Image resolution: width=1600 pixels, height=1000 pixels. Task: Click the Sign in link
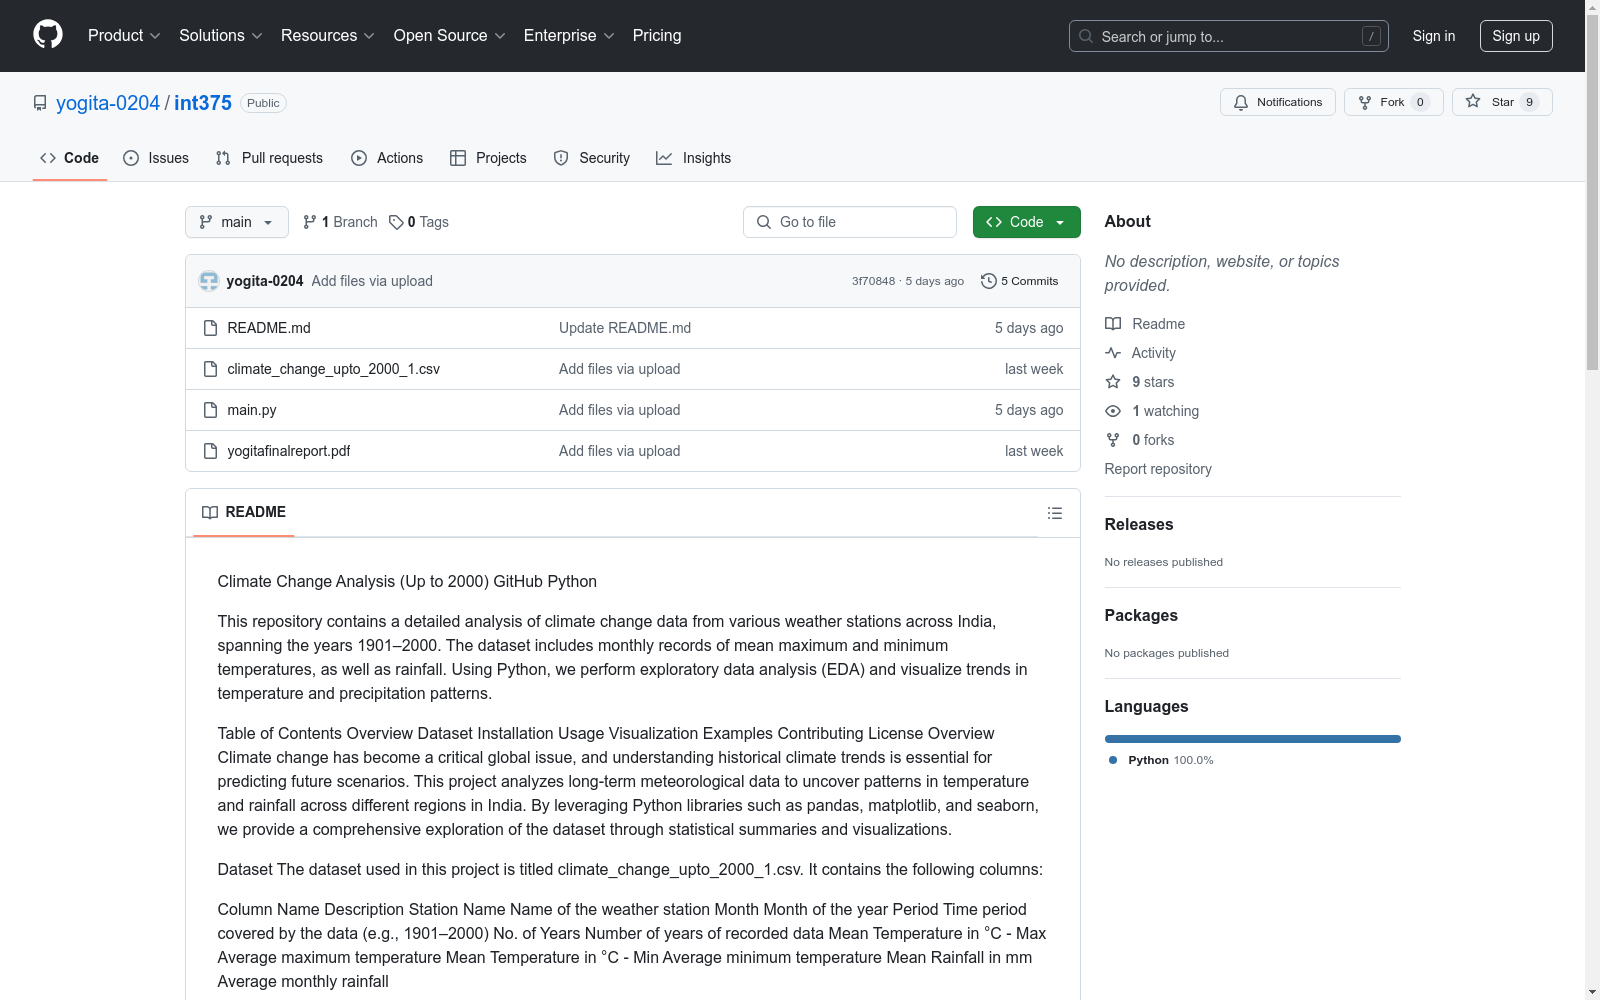pos(1434,36)
